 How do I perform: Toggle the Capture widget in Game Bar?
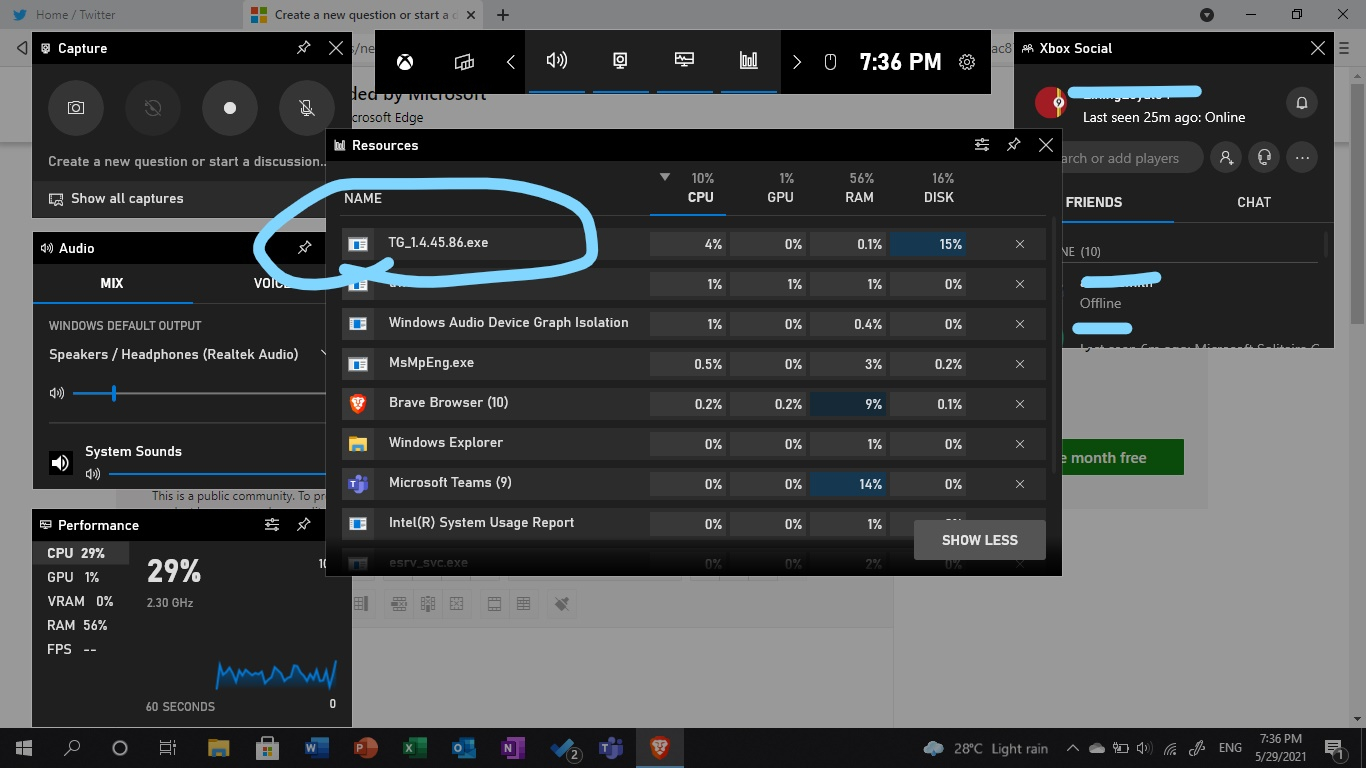(x=620, y=61)
